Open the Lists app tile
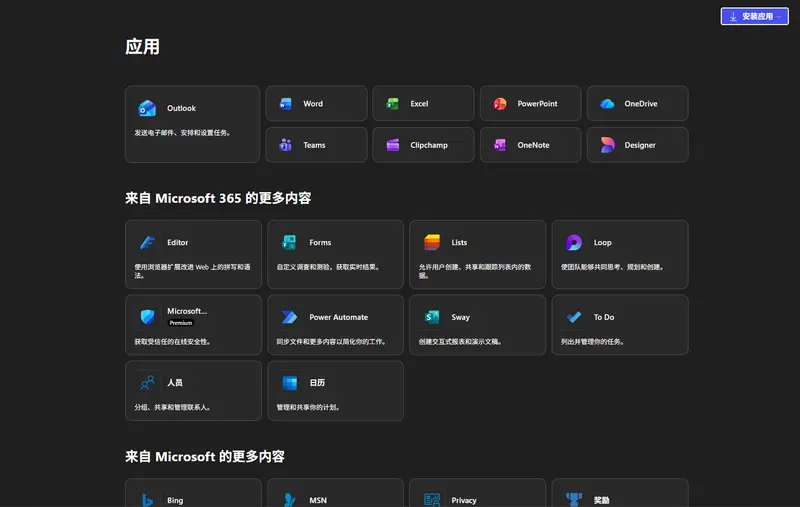This screenshot has height=507, width=800. pos(477,254)
